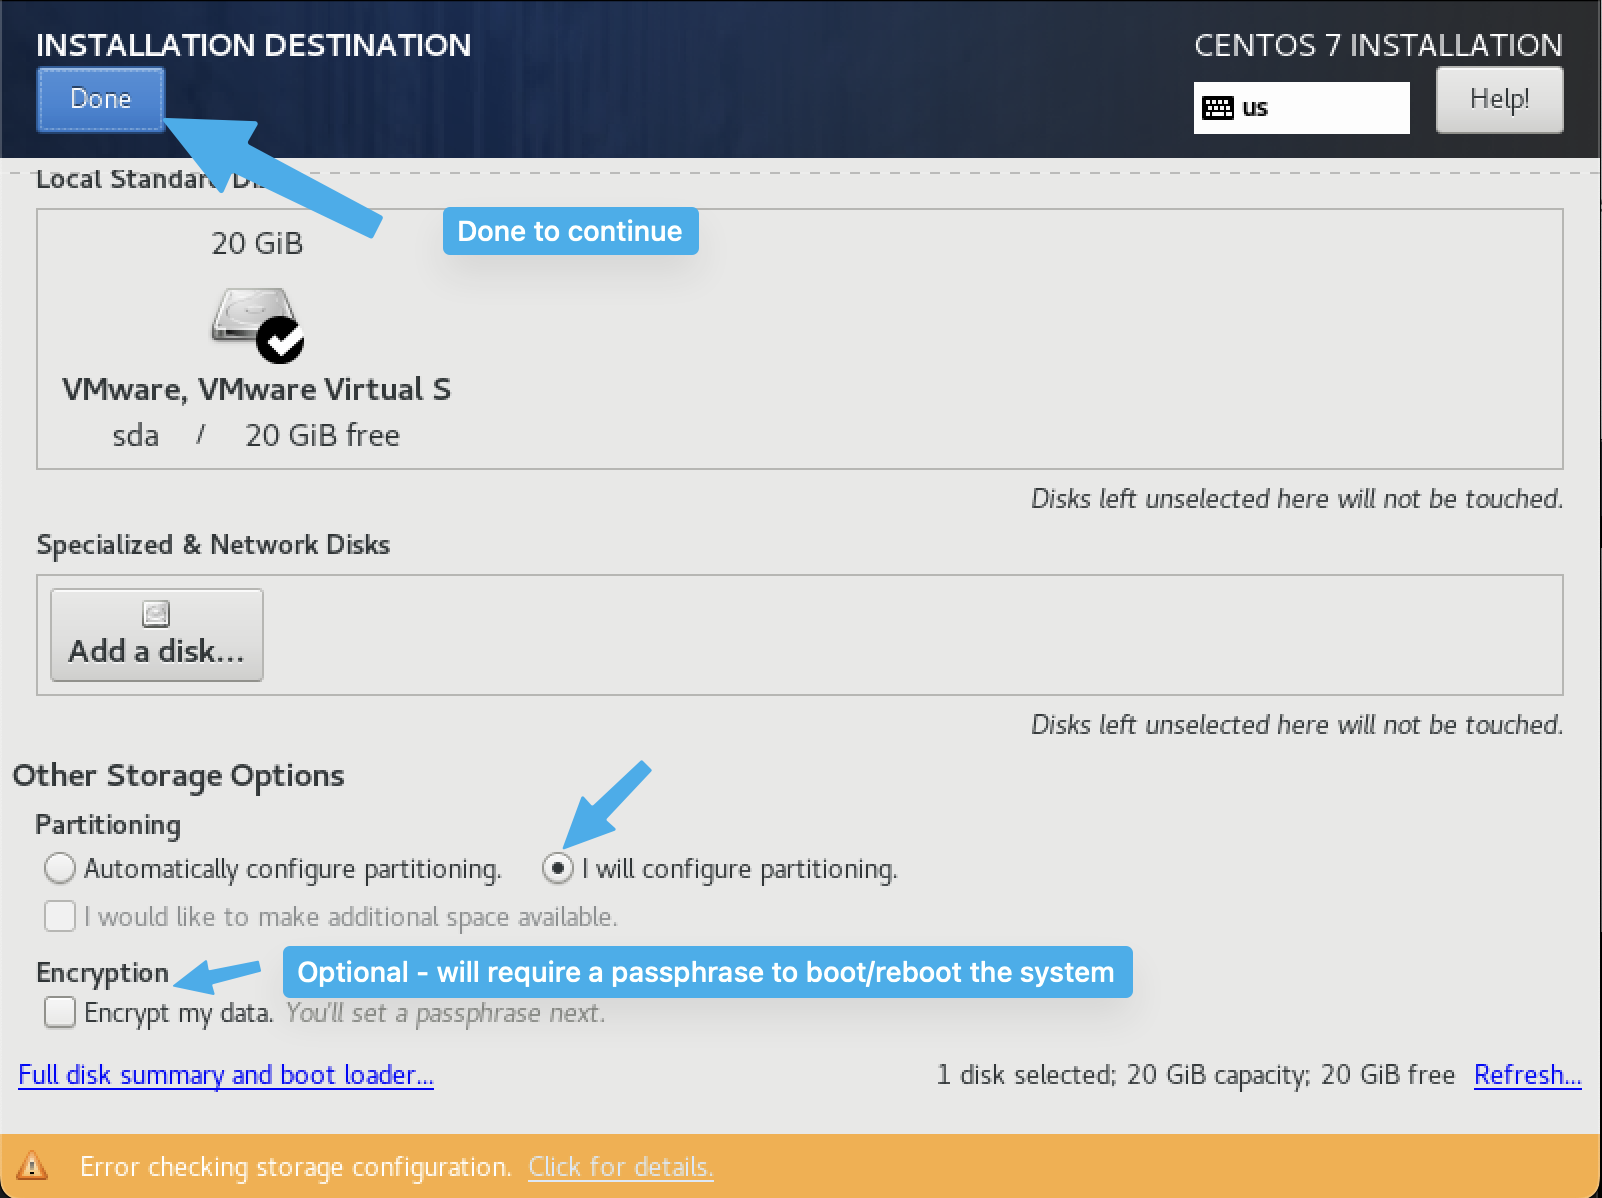The width and height of the screenshot is (1602, 1198).
Task: Click the Help! button
Action: click(x=1498, y=99)
